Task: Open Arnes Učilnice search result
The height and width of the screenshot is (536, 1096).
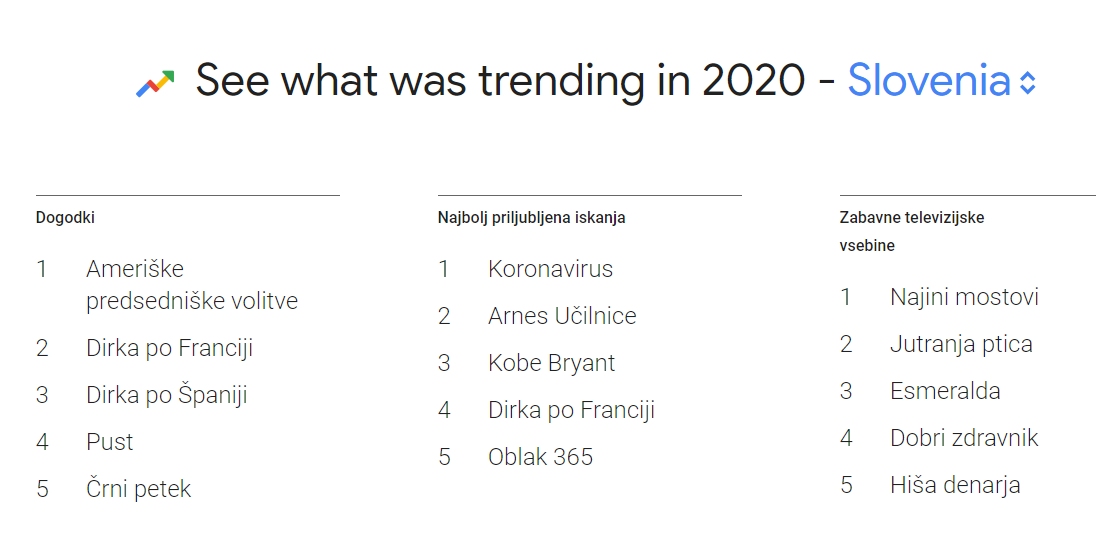Action: click(x=562, y=315)
